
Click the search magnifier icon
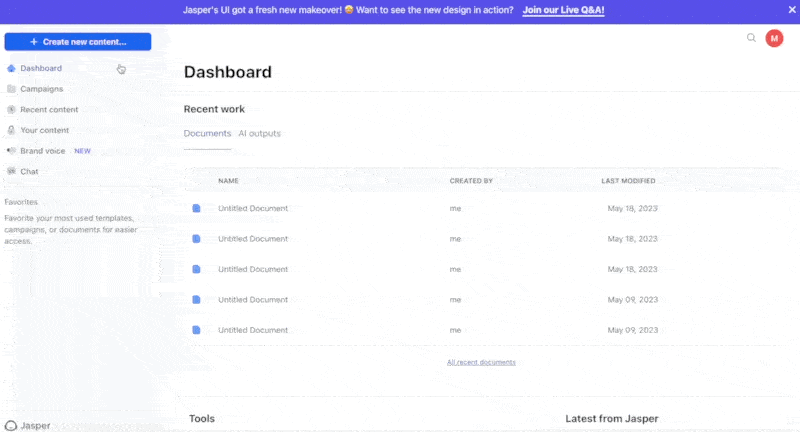[x=751, y=38]
